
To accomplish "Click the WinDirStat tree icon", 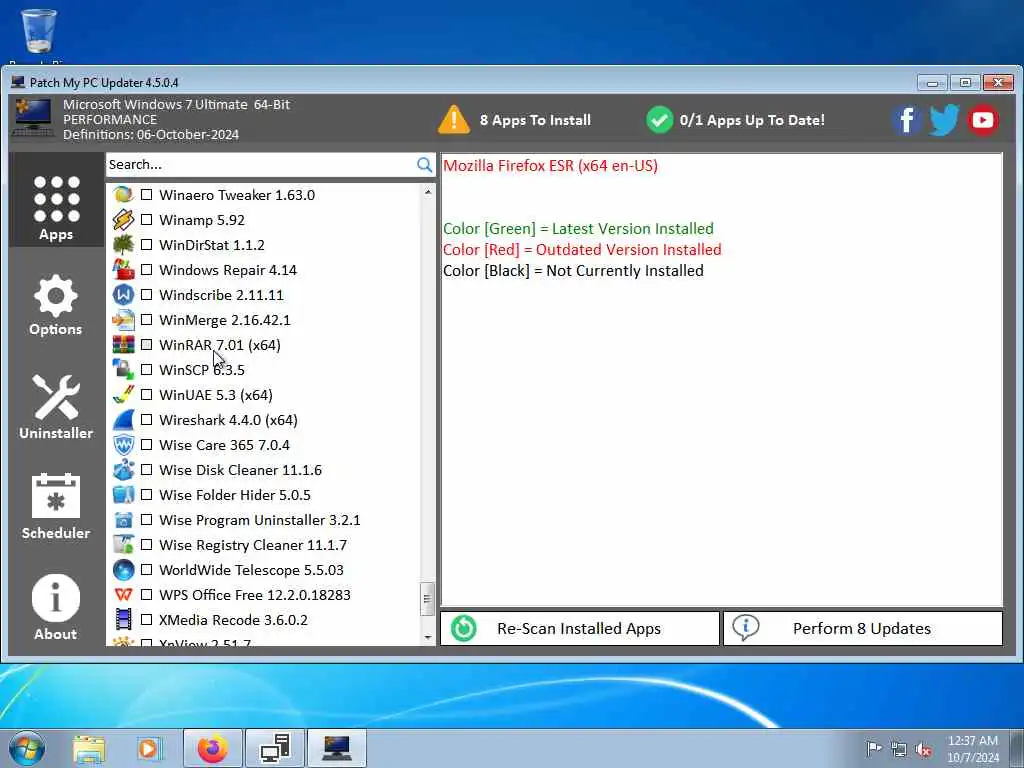I will pos(123,245).
